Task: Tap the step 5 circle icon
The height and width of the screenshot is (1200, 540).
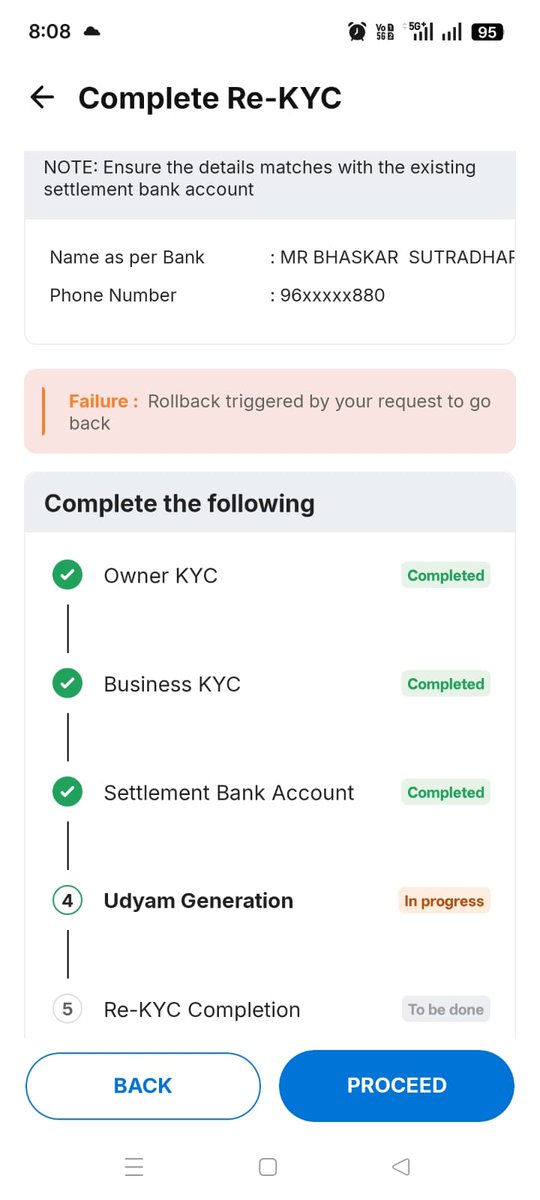Action: point(67,1009)
